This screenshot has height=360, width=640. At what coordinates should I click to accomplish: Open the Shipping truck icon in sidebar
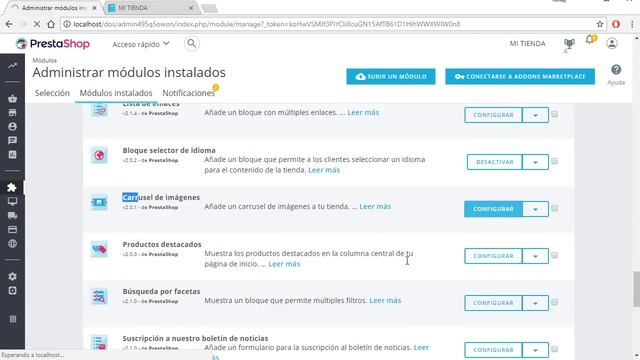point(13,216)
